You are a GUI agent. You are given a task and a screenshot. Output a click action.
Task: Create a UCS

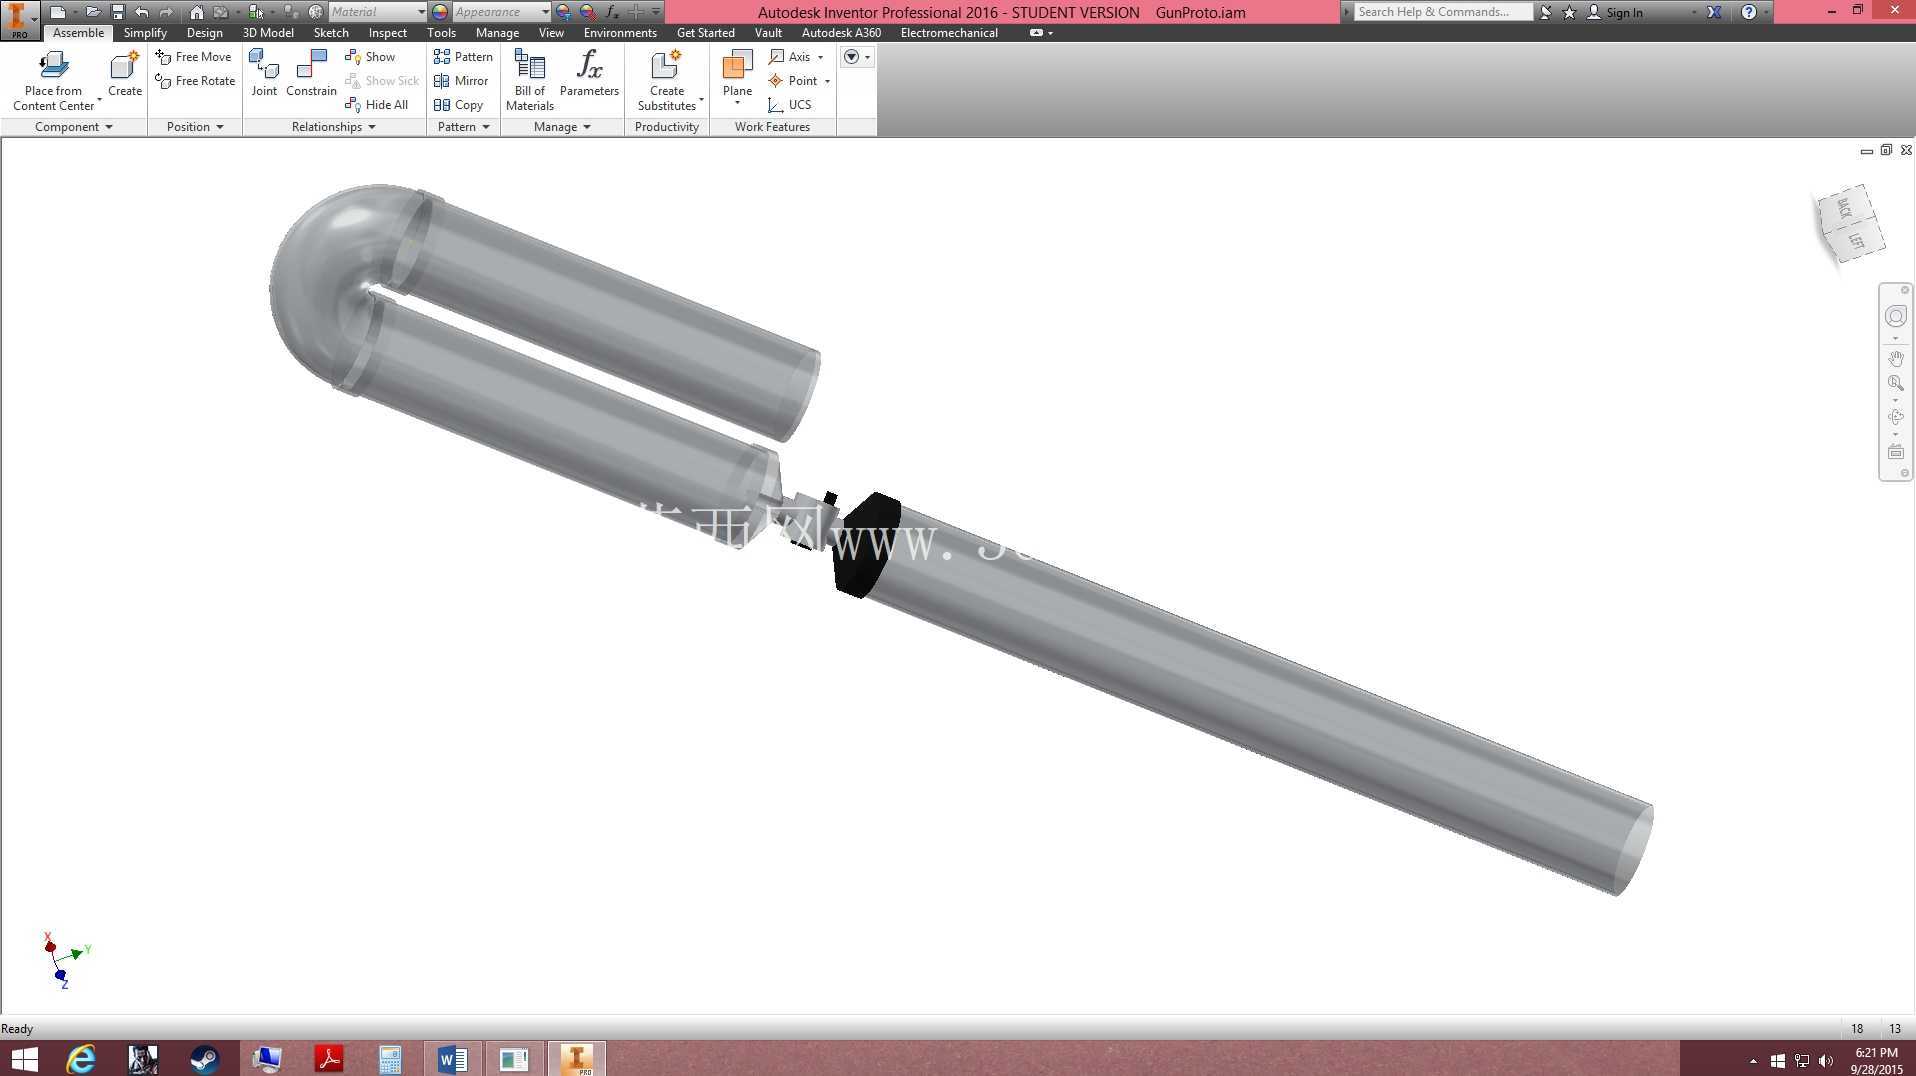click(789, 105)
